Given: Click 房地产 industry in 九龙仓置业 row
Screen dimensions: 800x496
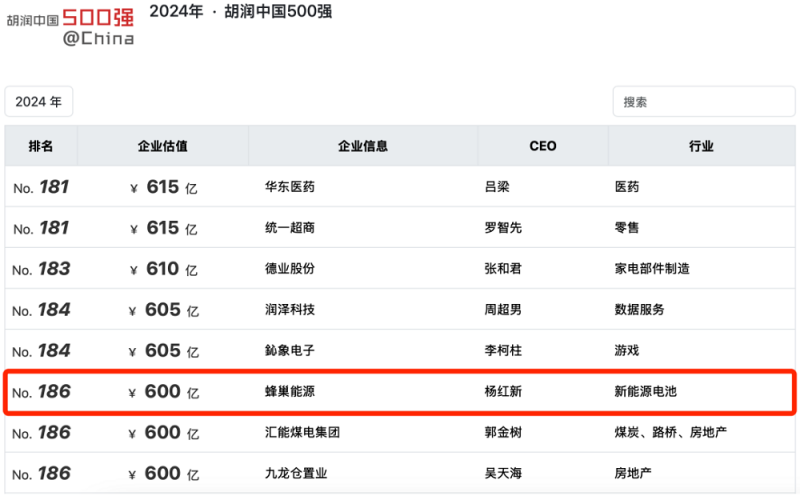Looking at the screenshot, I should (633, 473).
